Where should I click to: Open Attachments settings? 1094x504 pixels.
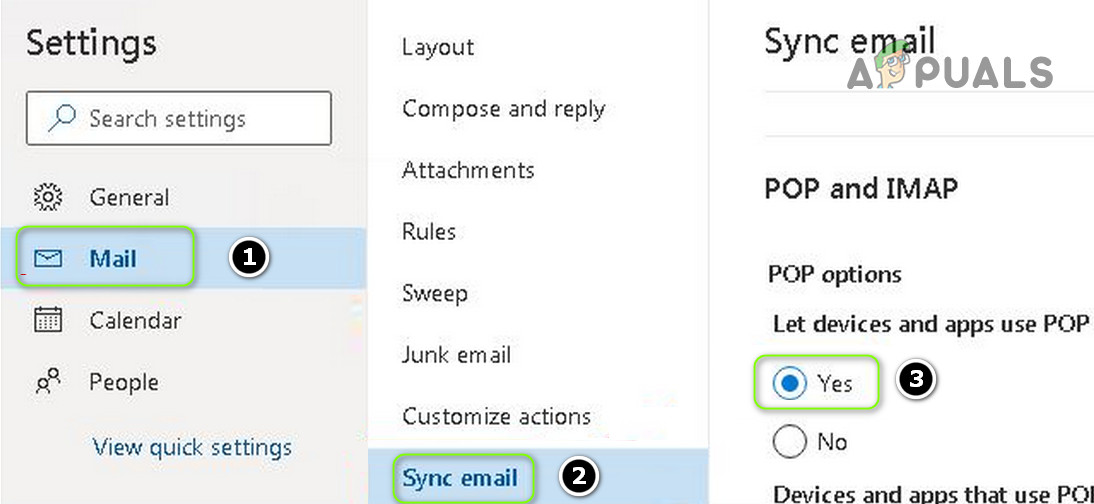(x=468, y=170)
